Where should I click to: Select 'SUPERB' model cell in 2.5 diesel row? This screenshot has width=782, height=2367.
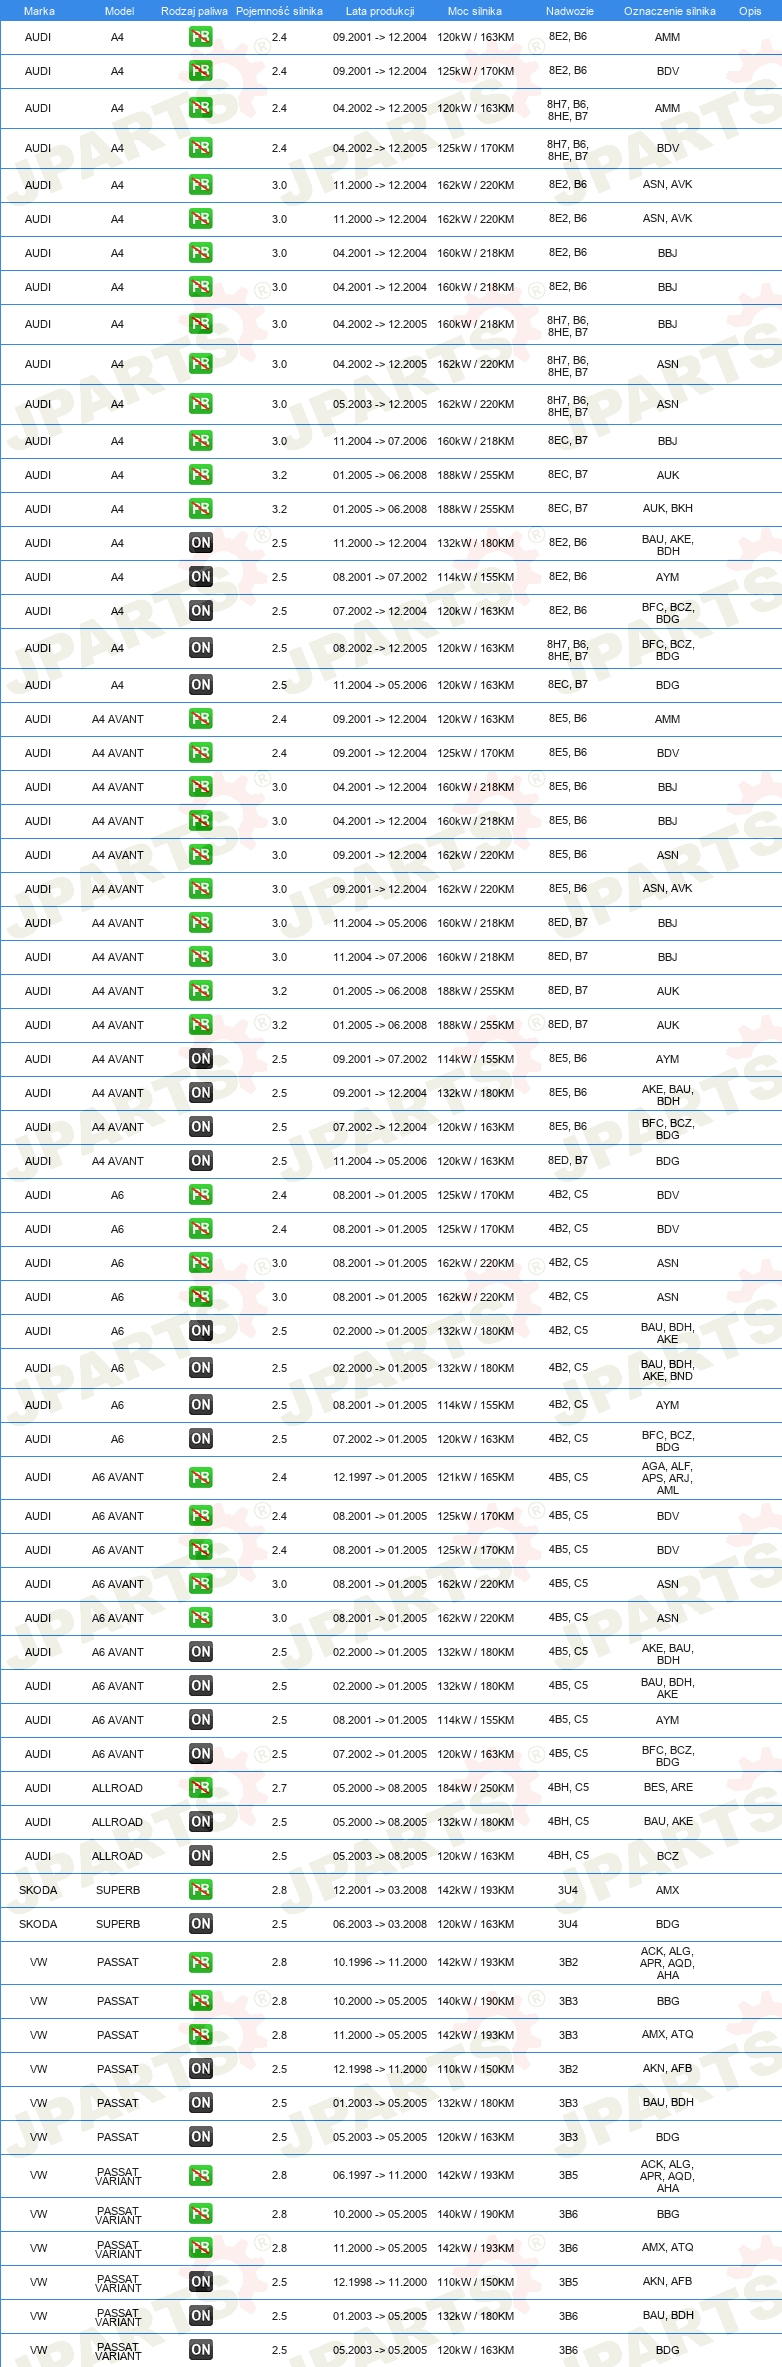click(x=118, y=1924)
